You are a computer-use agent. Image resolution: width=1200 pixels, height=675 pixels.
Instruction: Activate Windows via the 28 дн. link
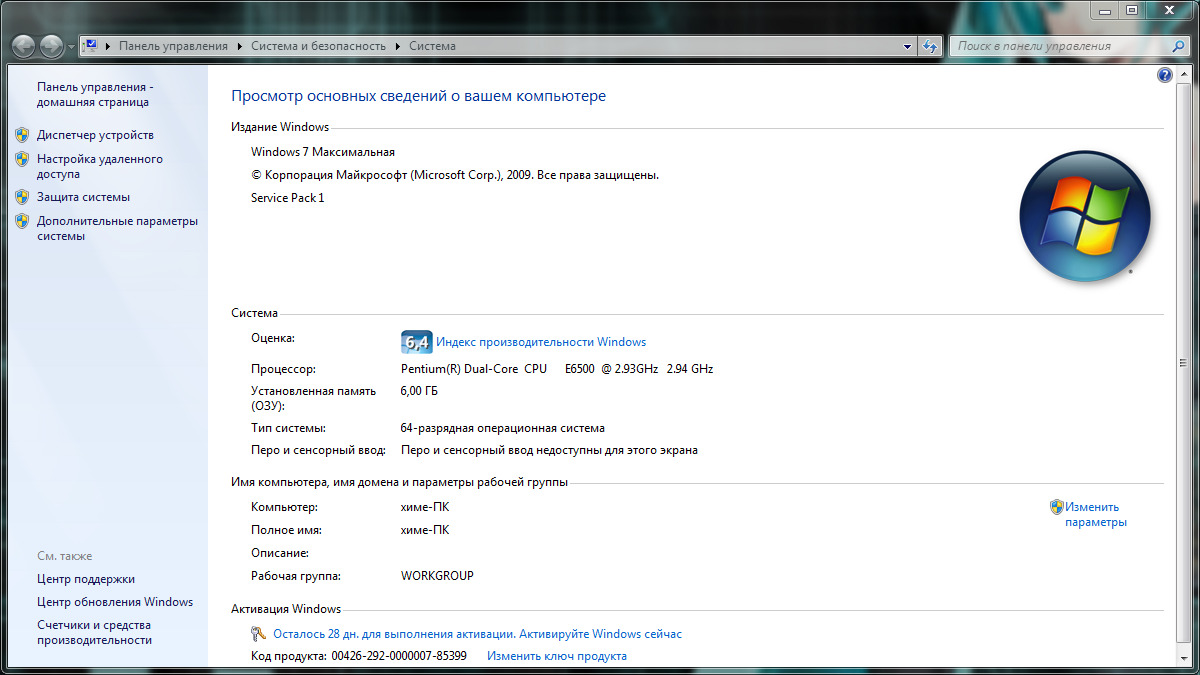click(477, 634)
